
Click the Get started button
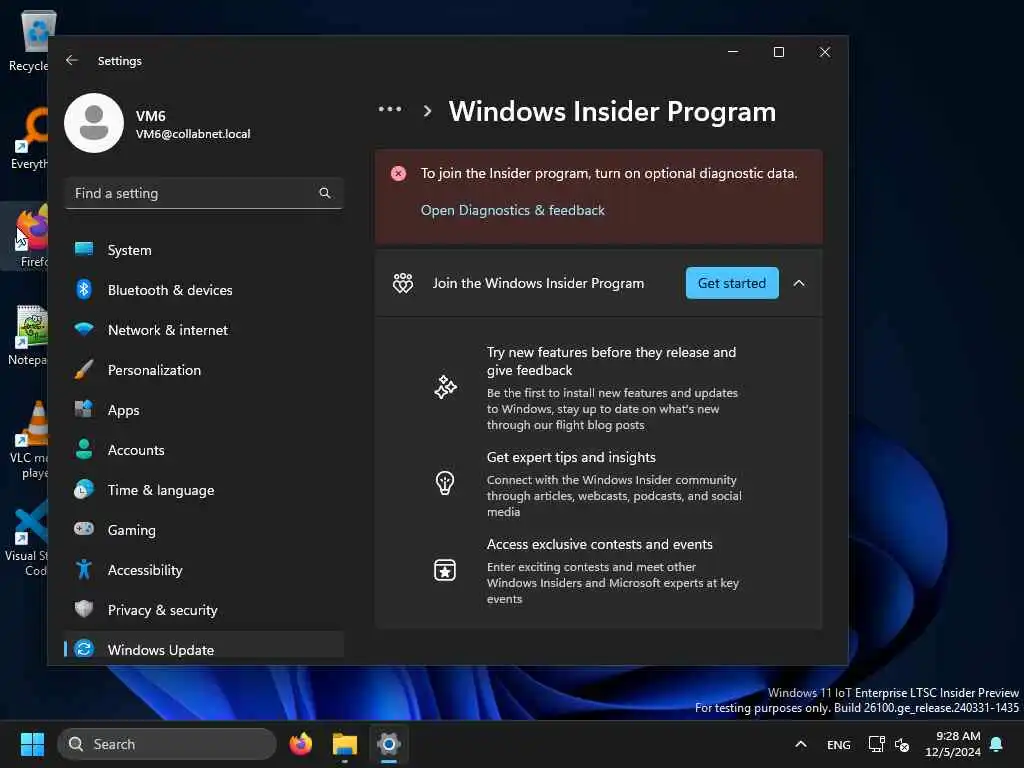731,283
